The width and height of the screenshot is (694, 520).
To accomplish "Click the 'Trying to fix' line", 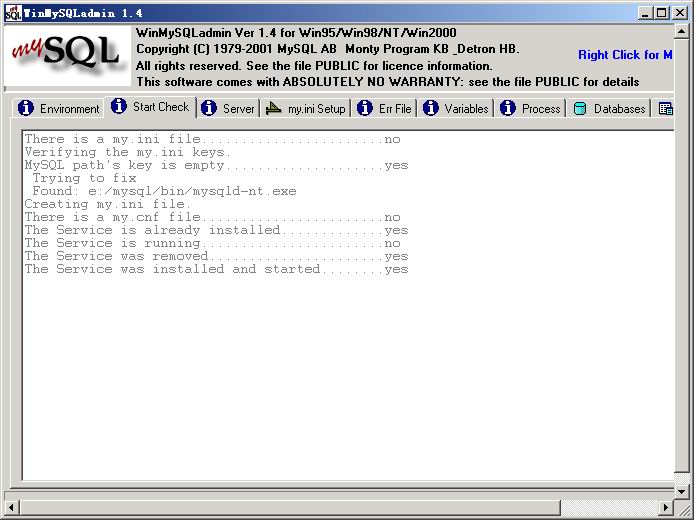I will click(84, 178).
